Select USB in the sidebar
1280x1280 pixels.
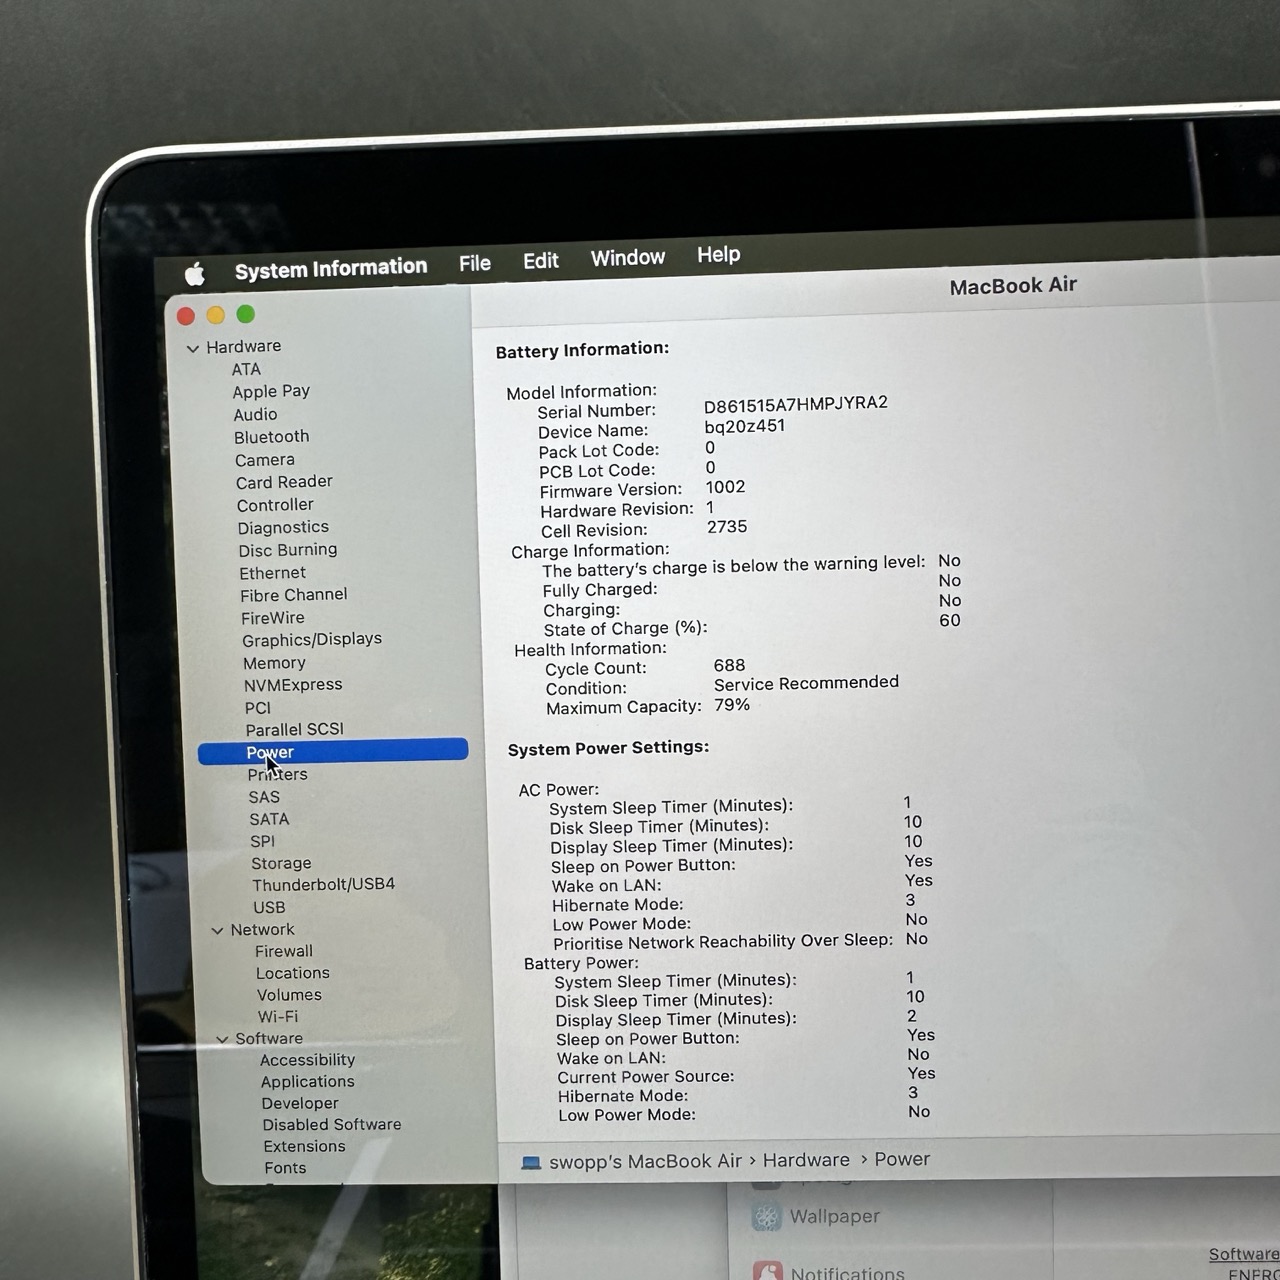[x=269, y=908]
